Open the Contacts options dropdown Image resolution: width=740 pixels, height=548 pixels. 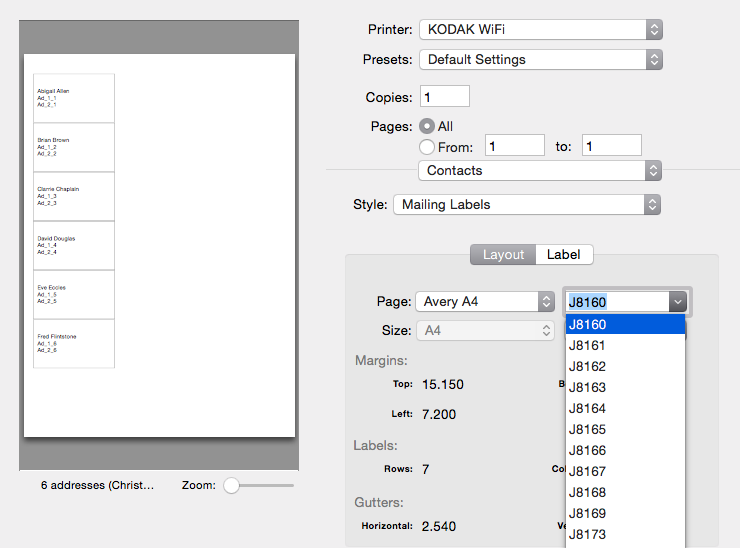tap(540, 171)
